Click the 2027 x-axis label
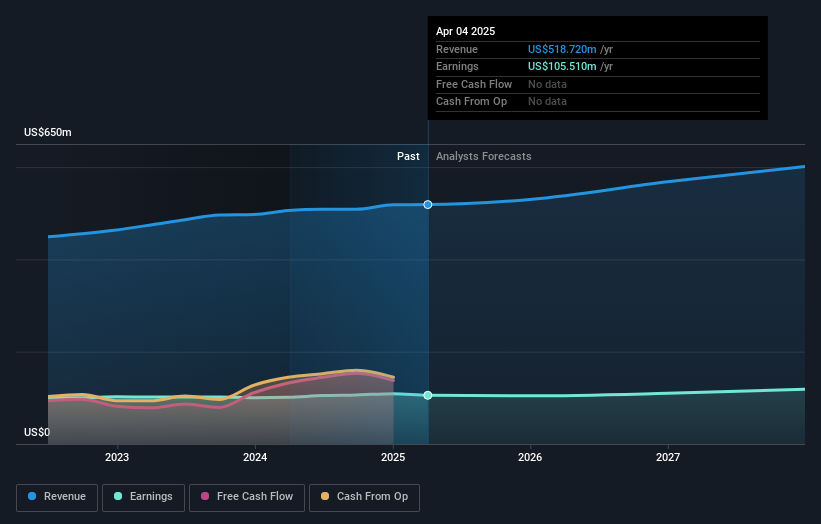This screenshot has height=524, width=821. [x=668, y=458]
